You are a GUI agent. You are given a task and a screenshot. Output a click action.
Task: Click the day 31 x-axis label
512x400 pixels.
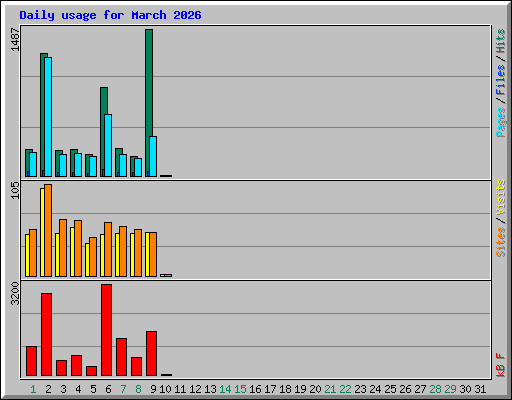click(x=480, y=389)
